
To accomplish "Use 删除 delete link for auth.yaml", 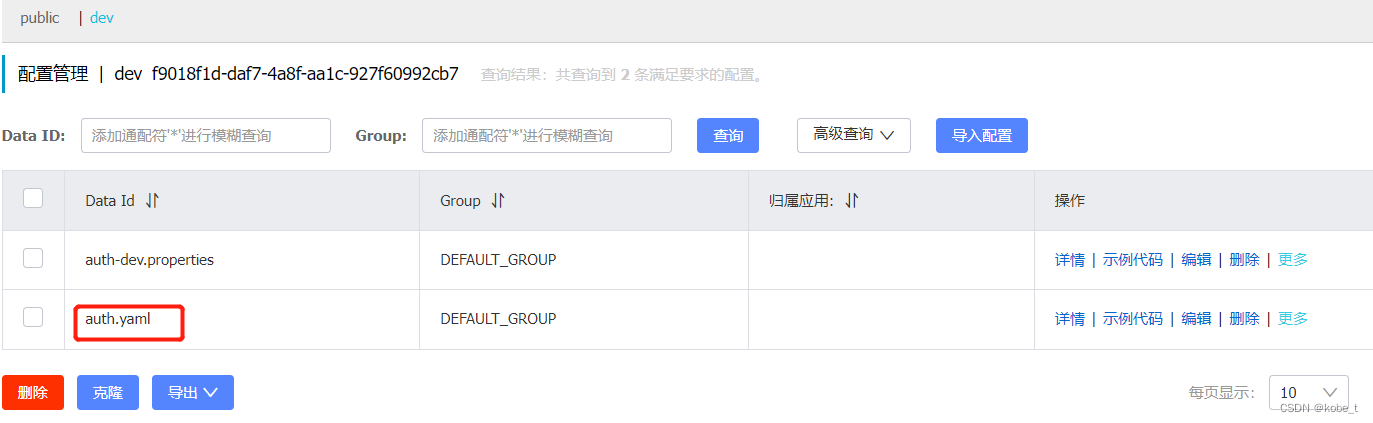I will [1244, 319].
